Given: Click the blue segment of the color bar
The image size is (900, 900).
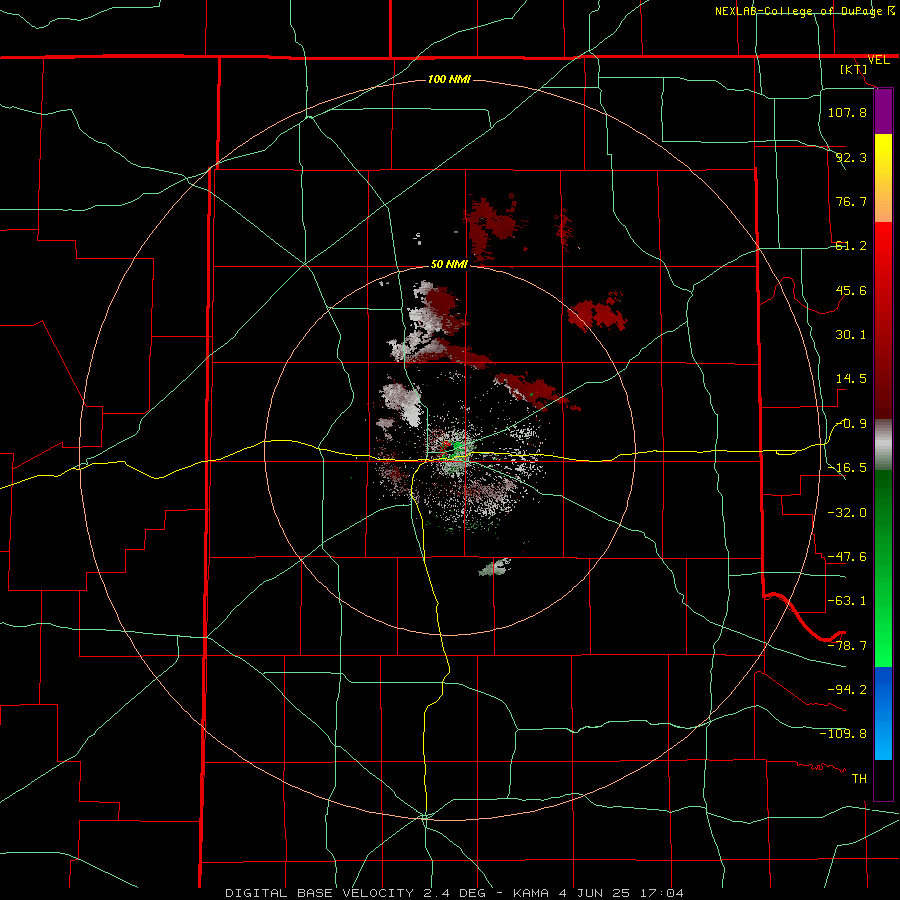Looking at the screenshot, I should [x=883, y=713].
